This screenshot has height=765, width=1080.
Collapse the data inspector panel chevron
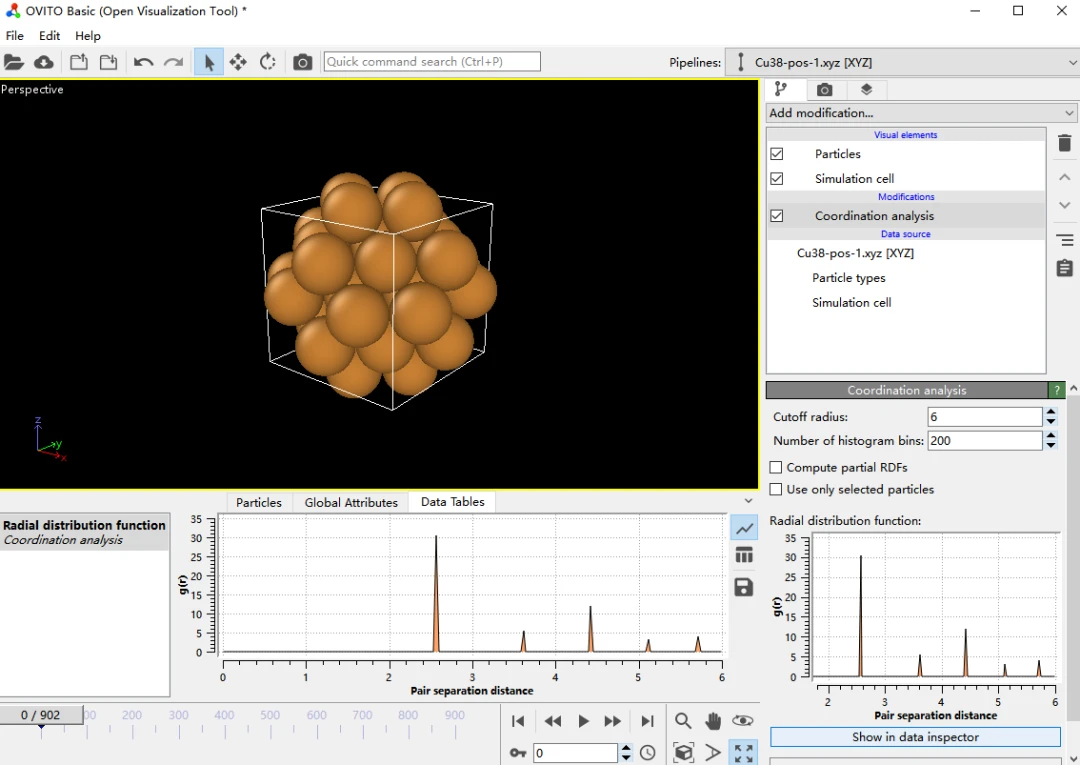749,501
